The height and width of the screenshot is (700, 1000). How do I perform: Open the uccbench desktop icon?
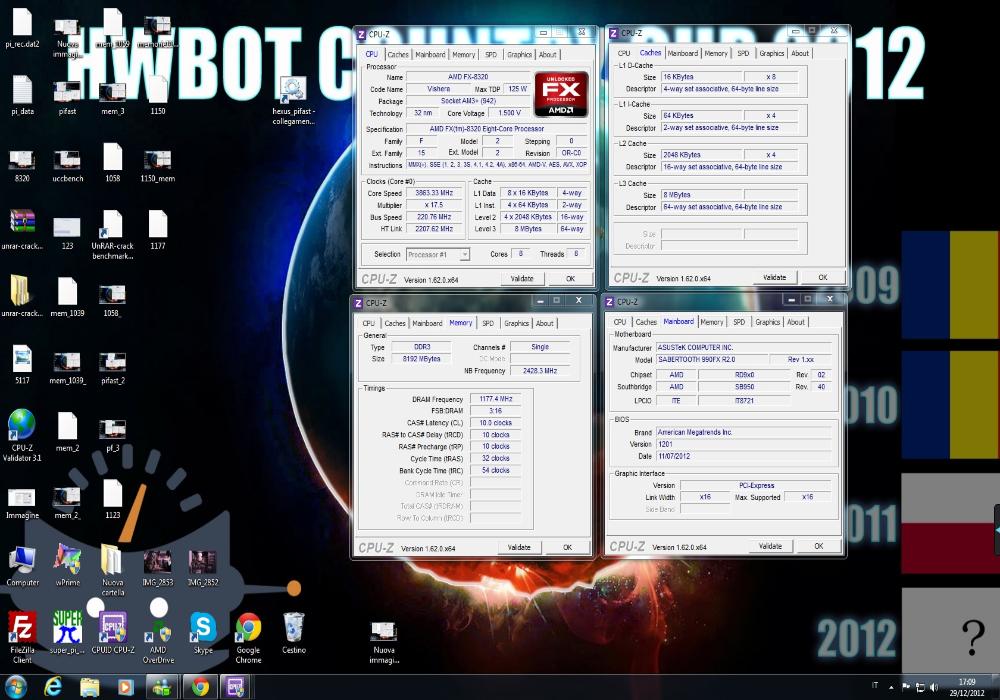pyautogui.click(x=68, y=165)
